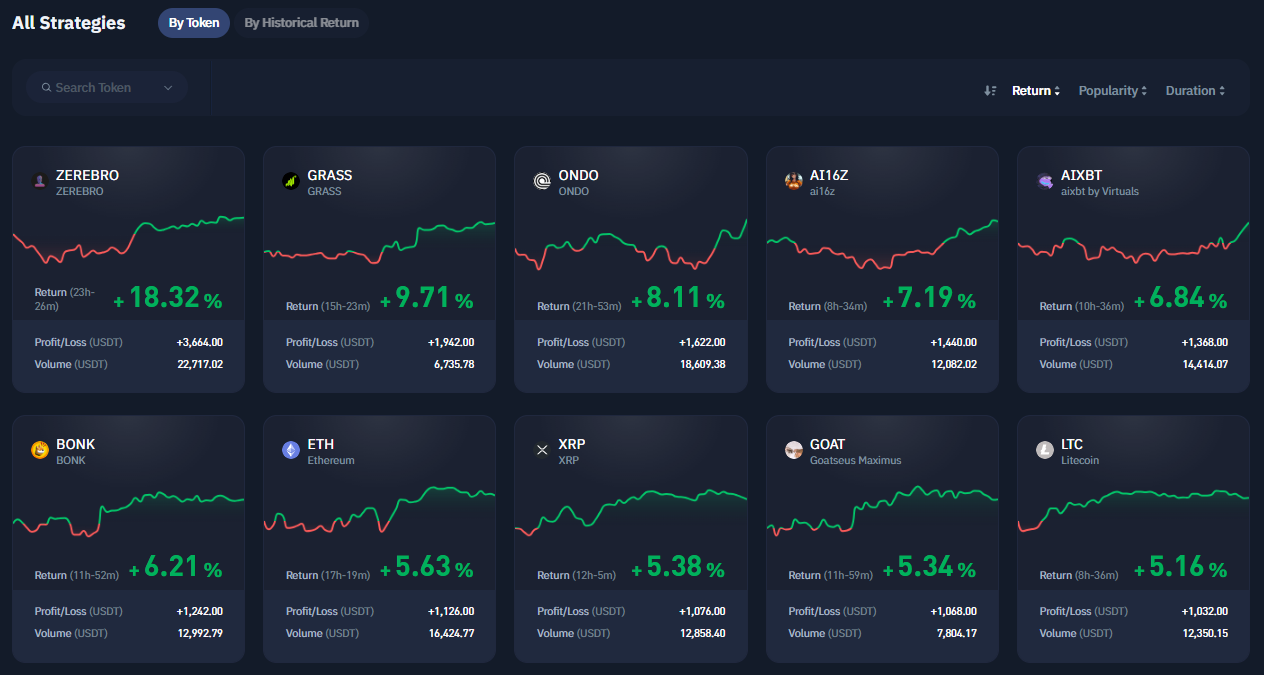Click ZEREBRO profit +3,664.00

tap(200, 342)
